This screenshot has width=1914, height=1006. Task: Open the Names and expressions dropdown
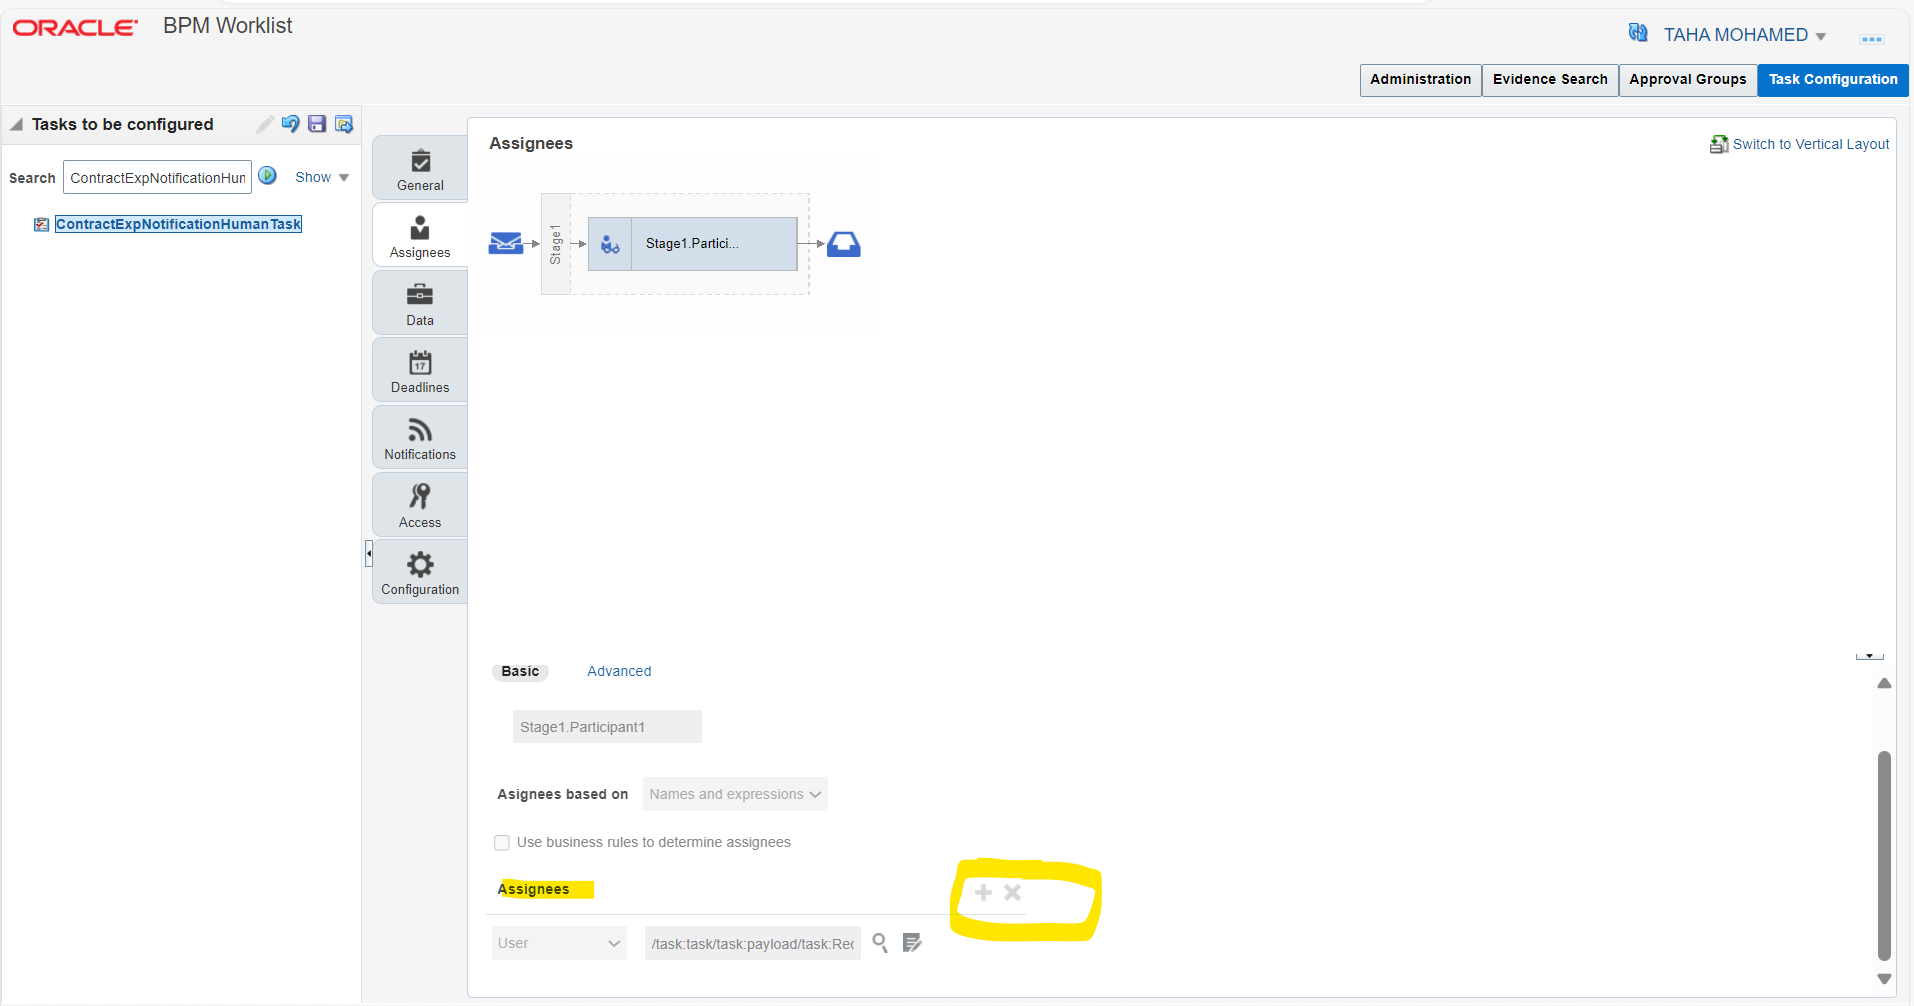pos(734,793)
